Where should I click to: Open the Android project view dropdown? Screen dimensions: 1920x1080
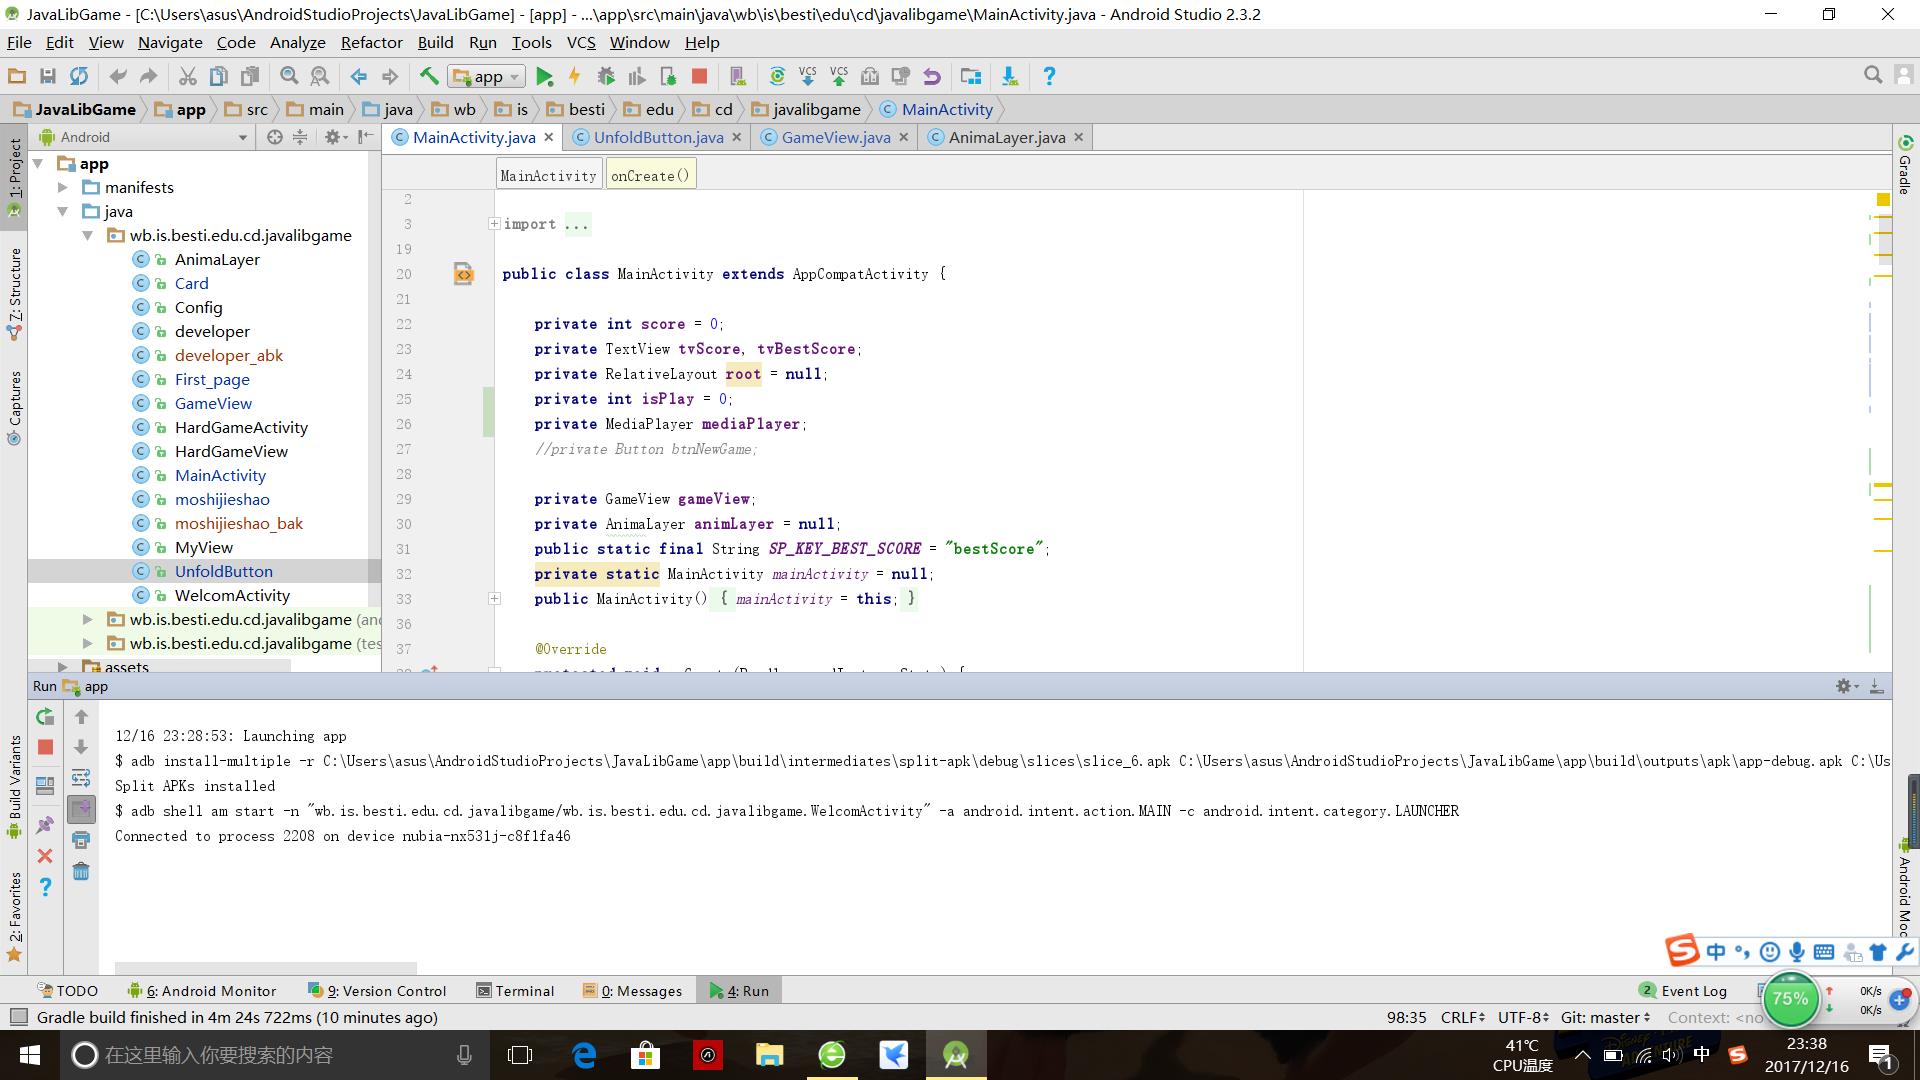click(x=144, y=137)
